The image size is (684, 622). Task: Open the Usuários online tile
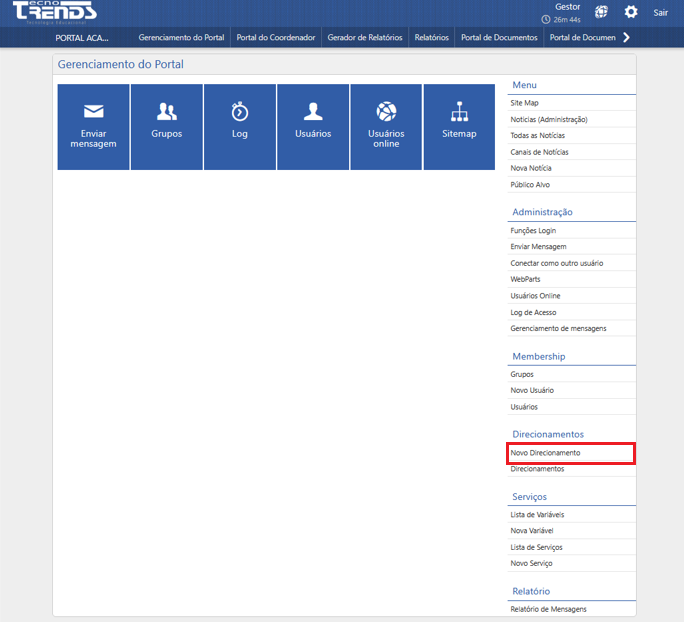(386, 126)
